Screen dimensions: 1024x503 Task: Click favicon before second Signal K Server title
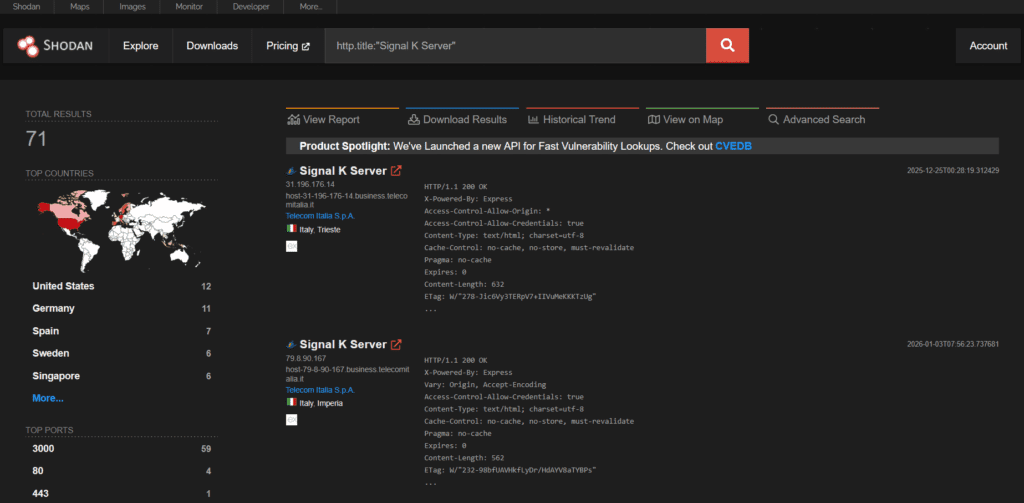pos(291,345)
